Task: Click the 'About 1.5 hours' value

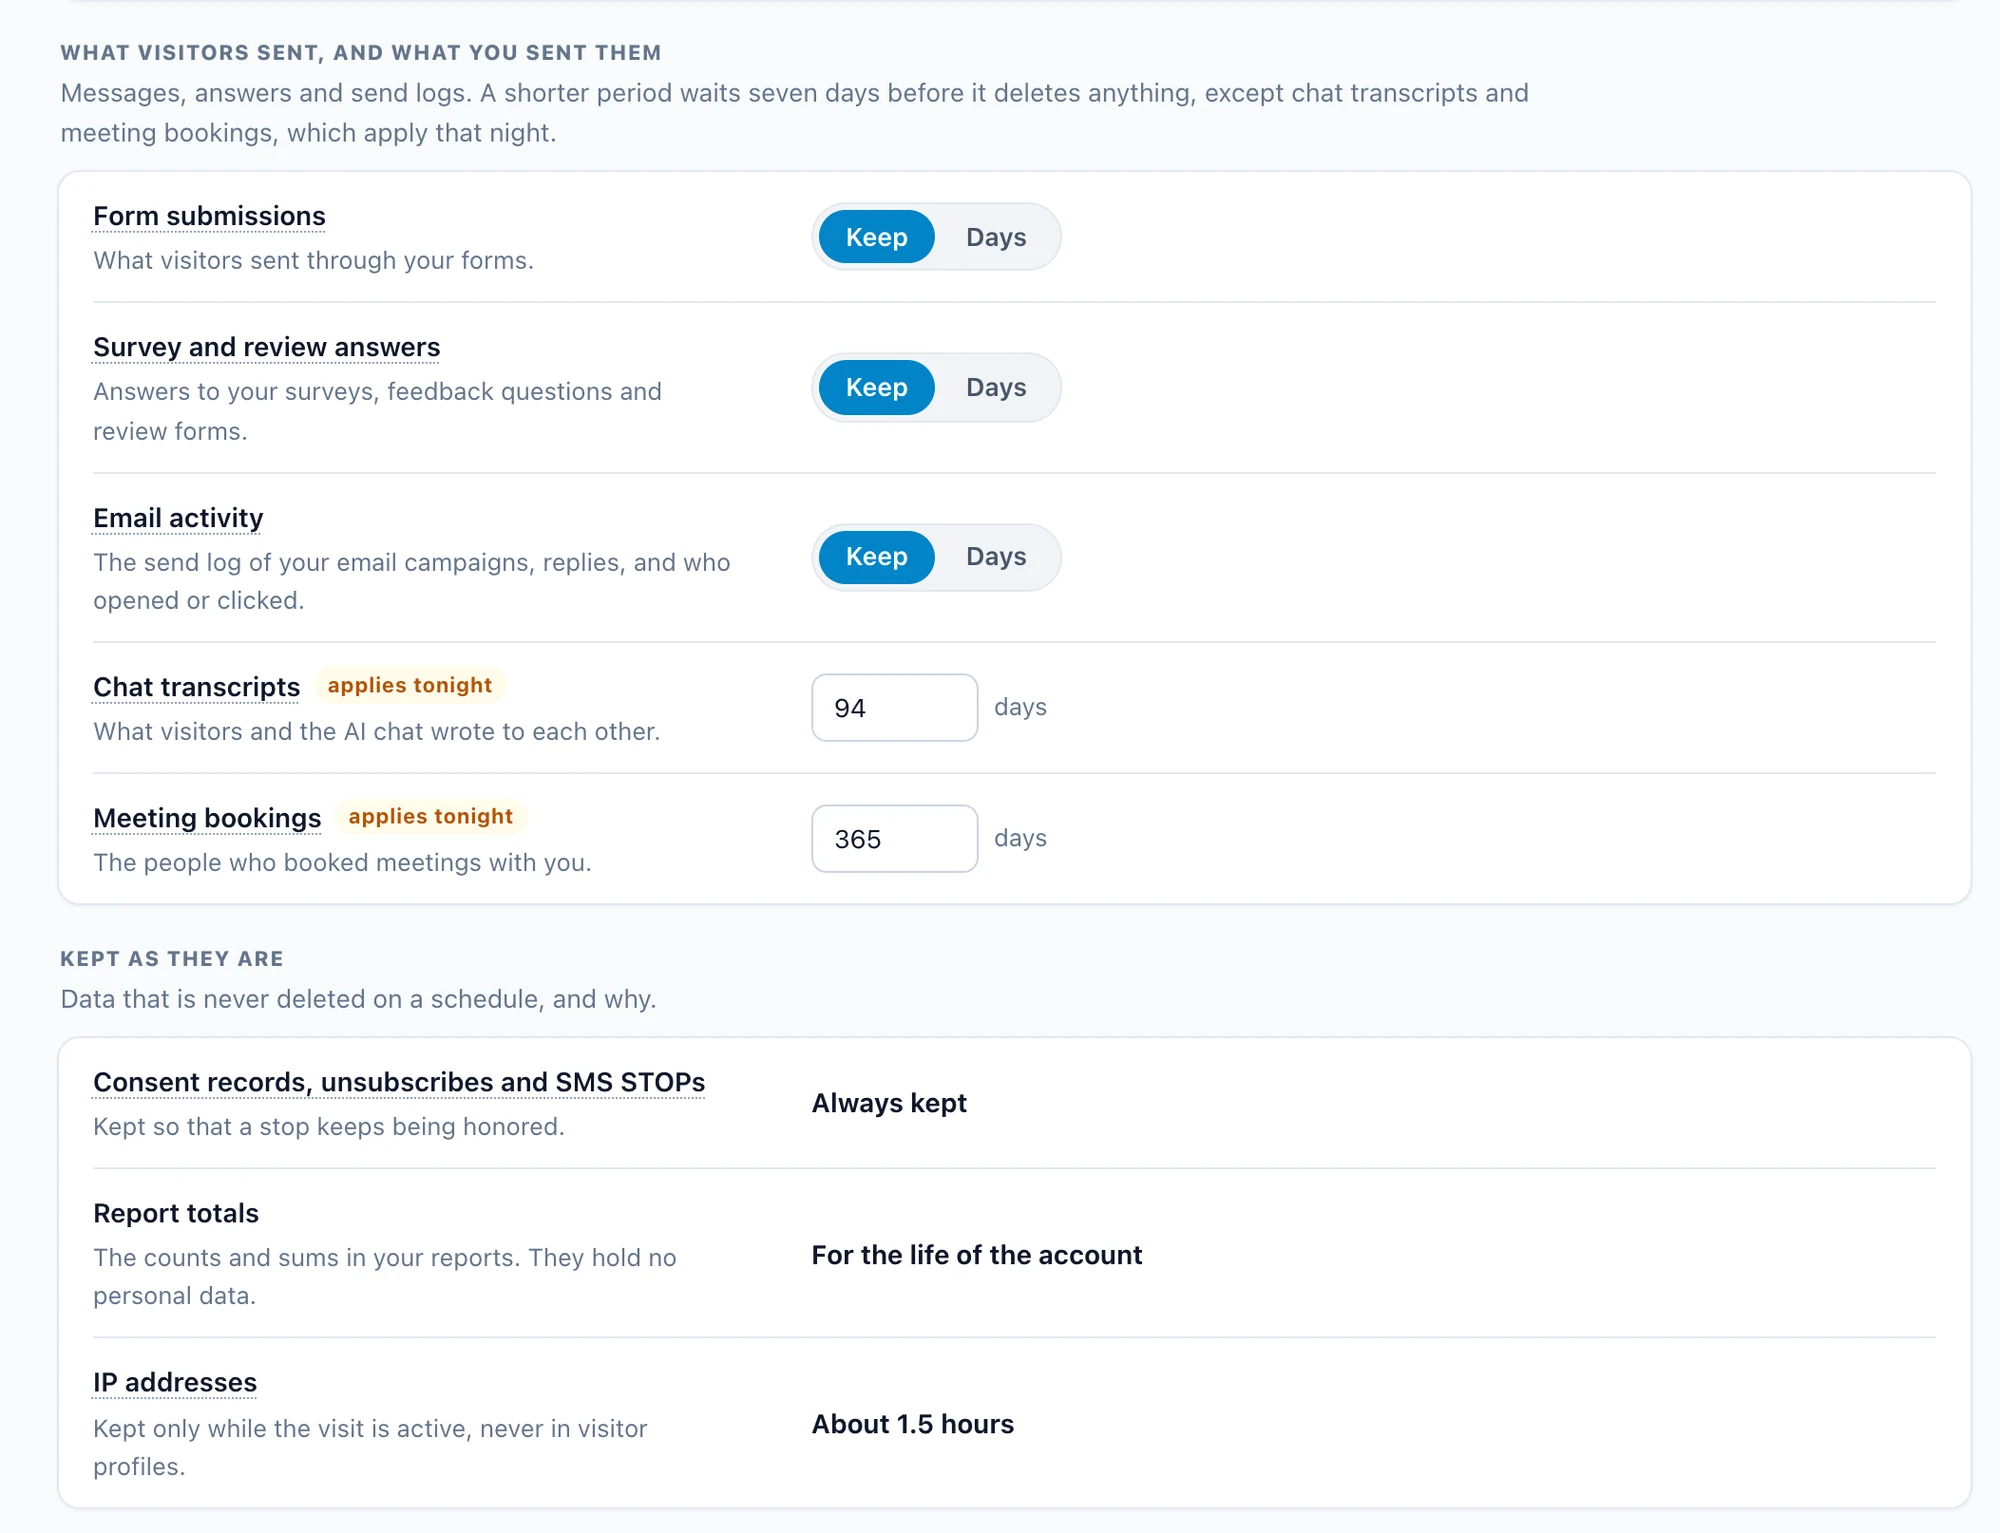Action: (912, 1424)
